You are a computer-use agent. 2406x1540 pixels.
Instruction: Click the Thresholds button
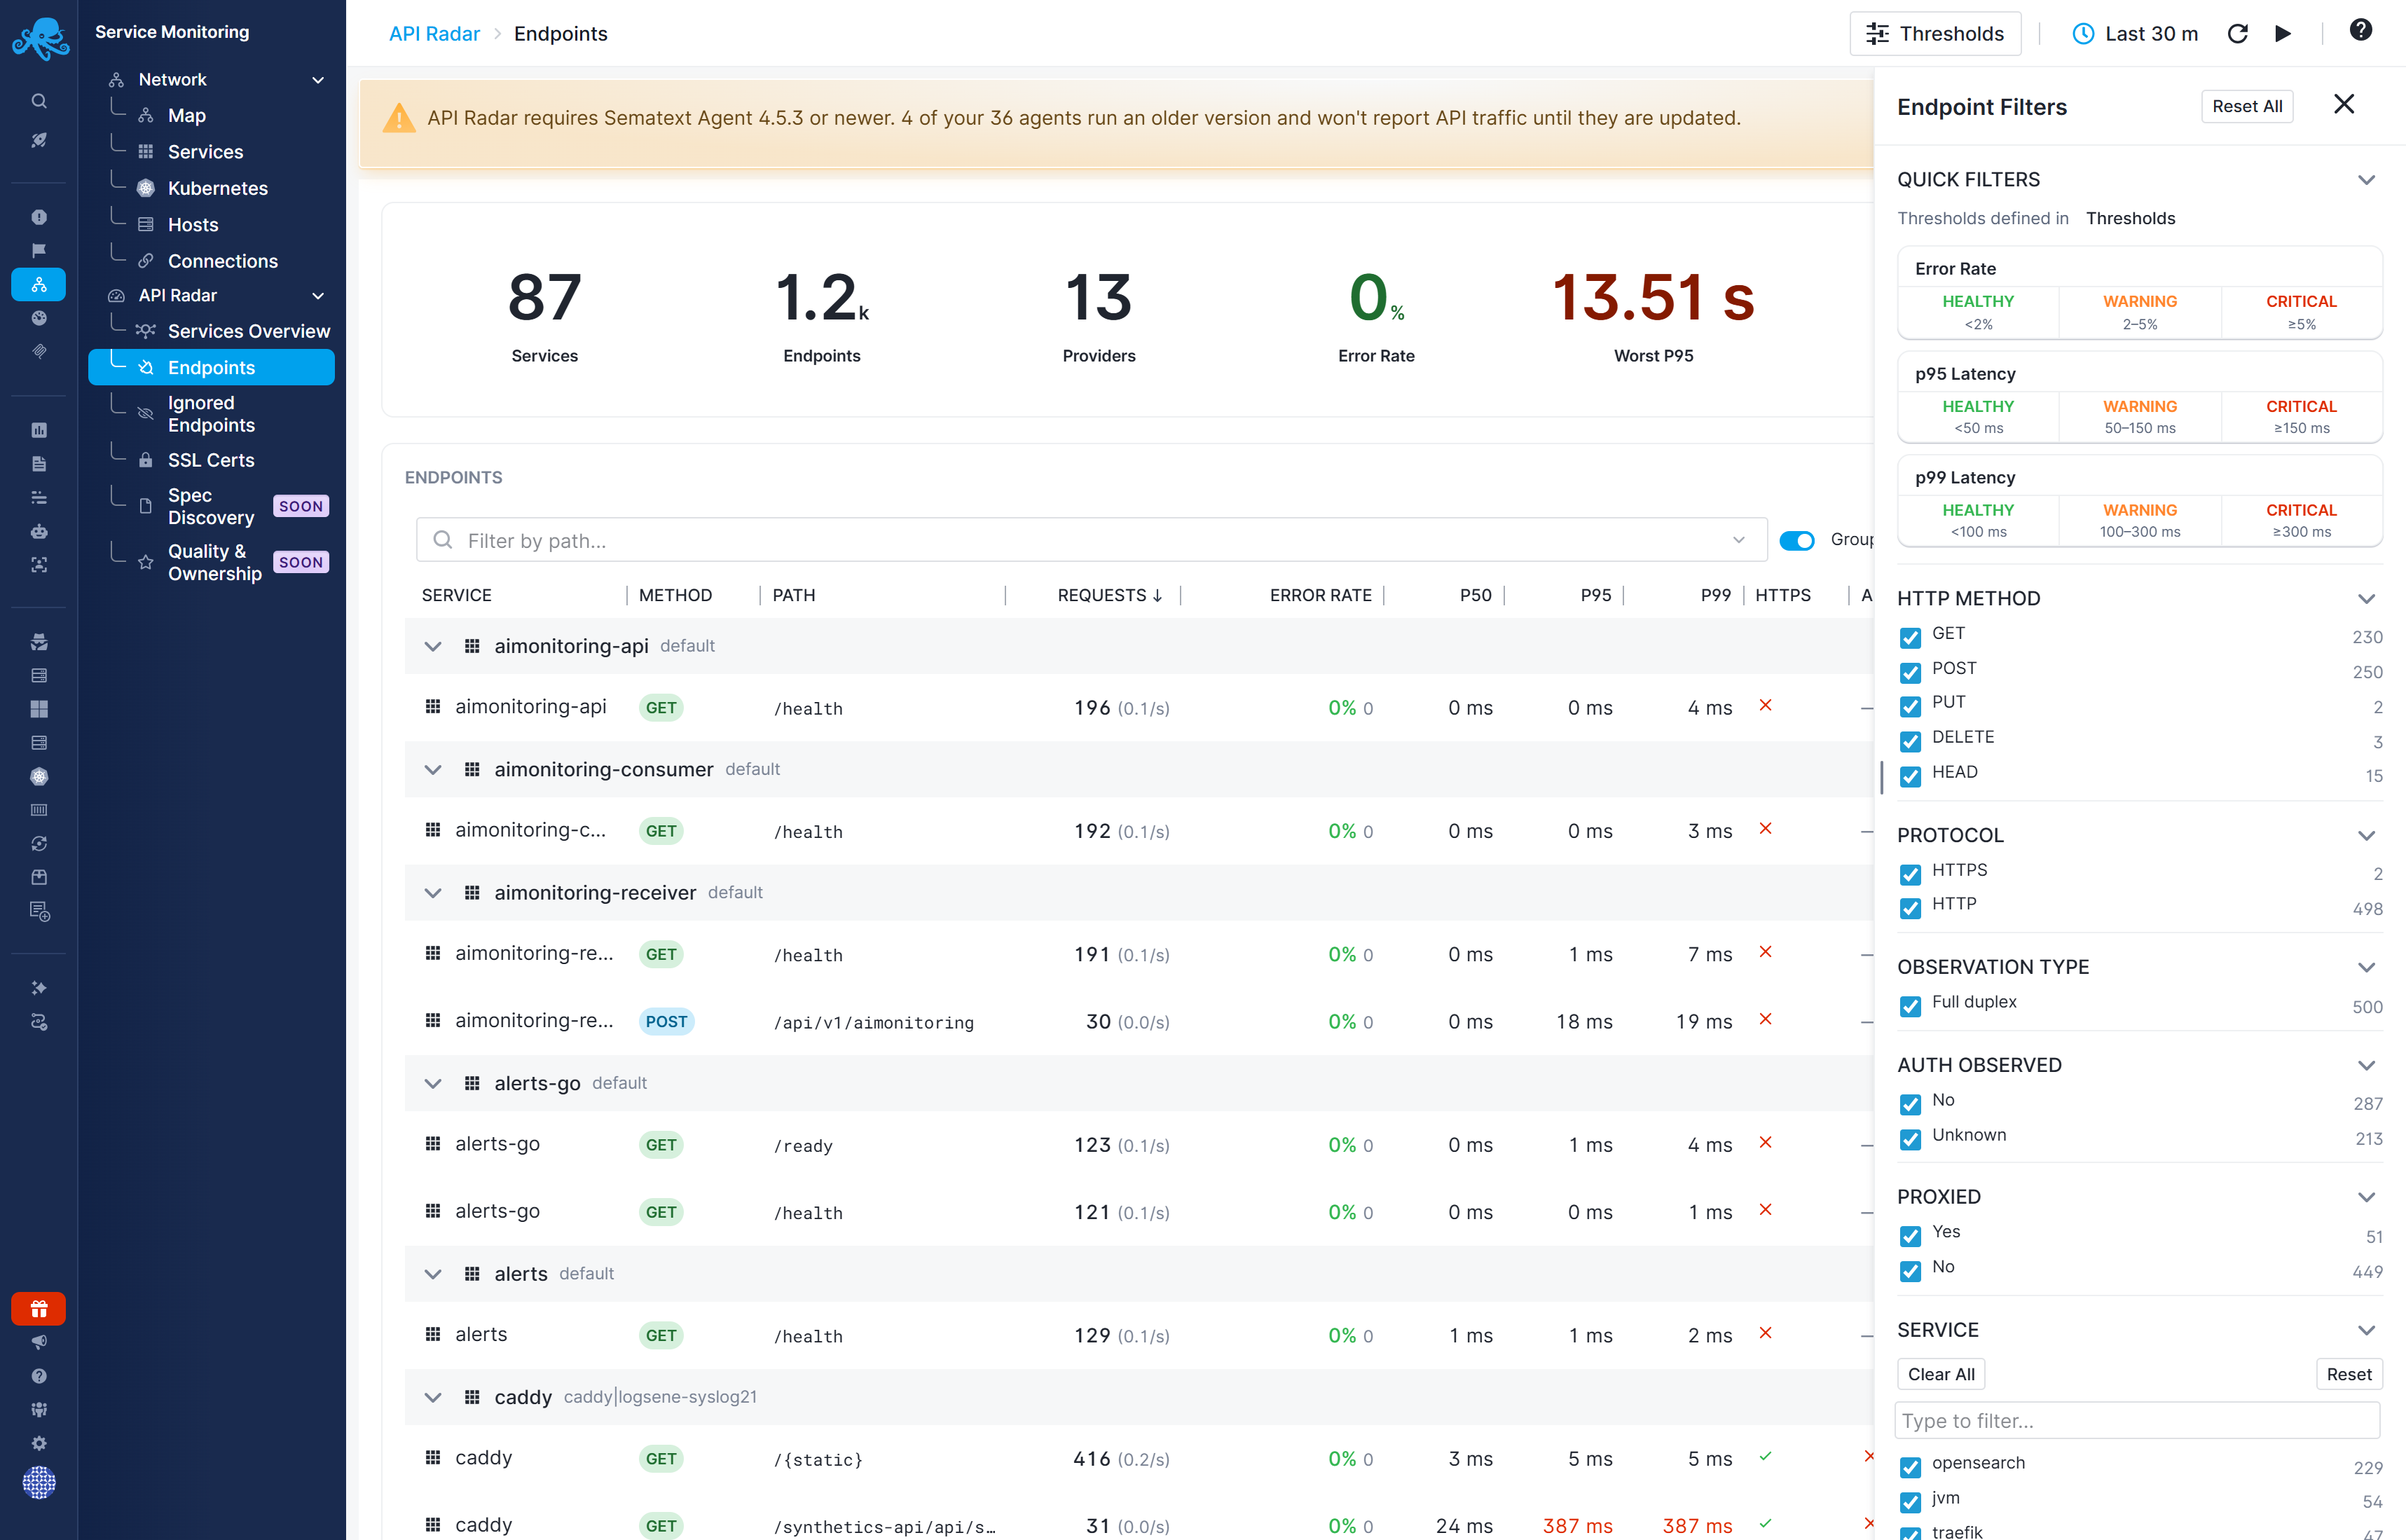point(1935,34)
